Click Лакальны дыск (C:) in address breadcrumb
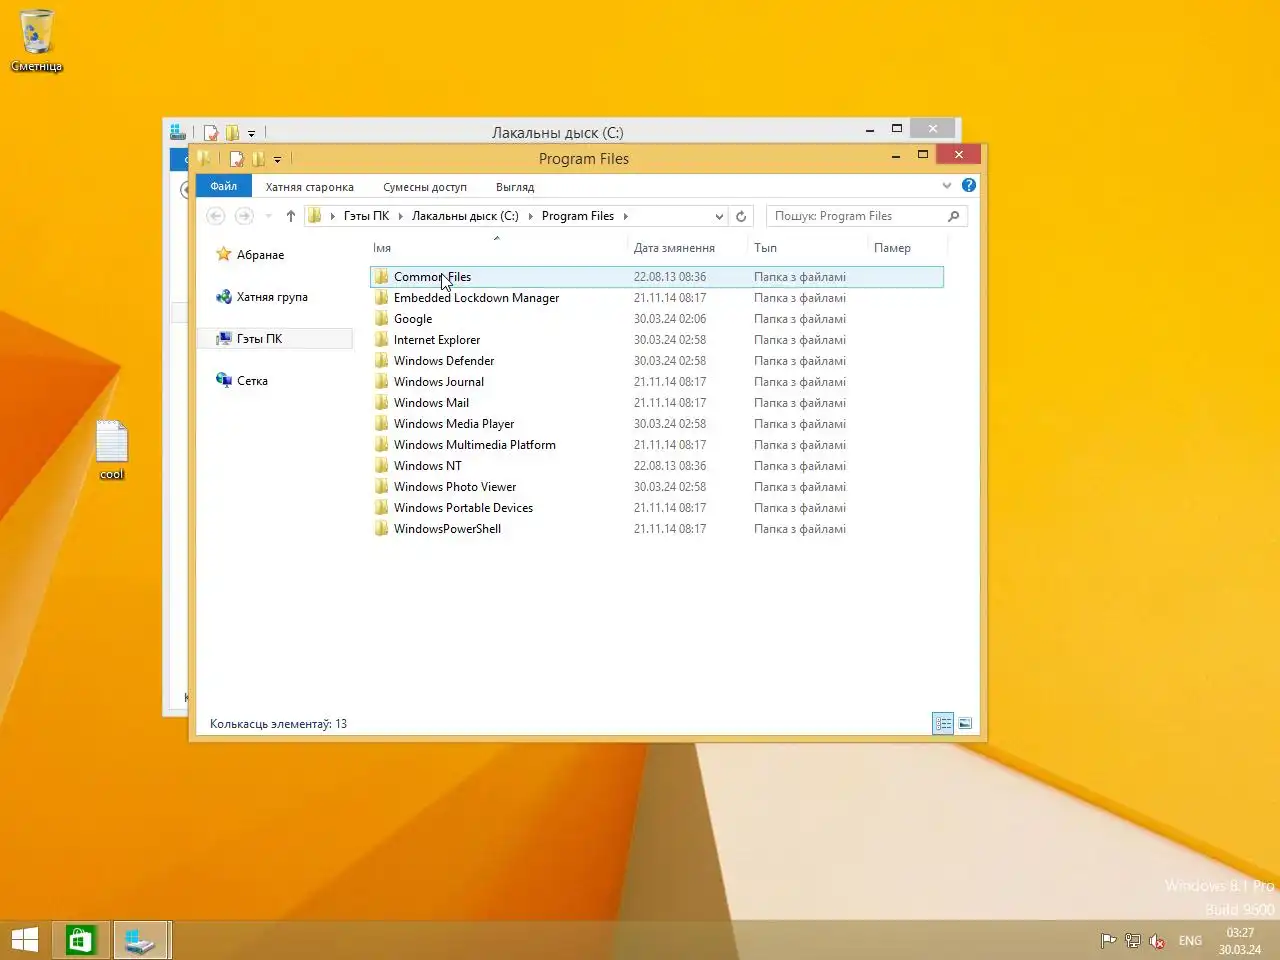 [x=465, y=216]
